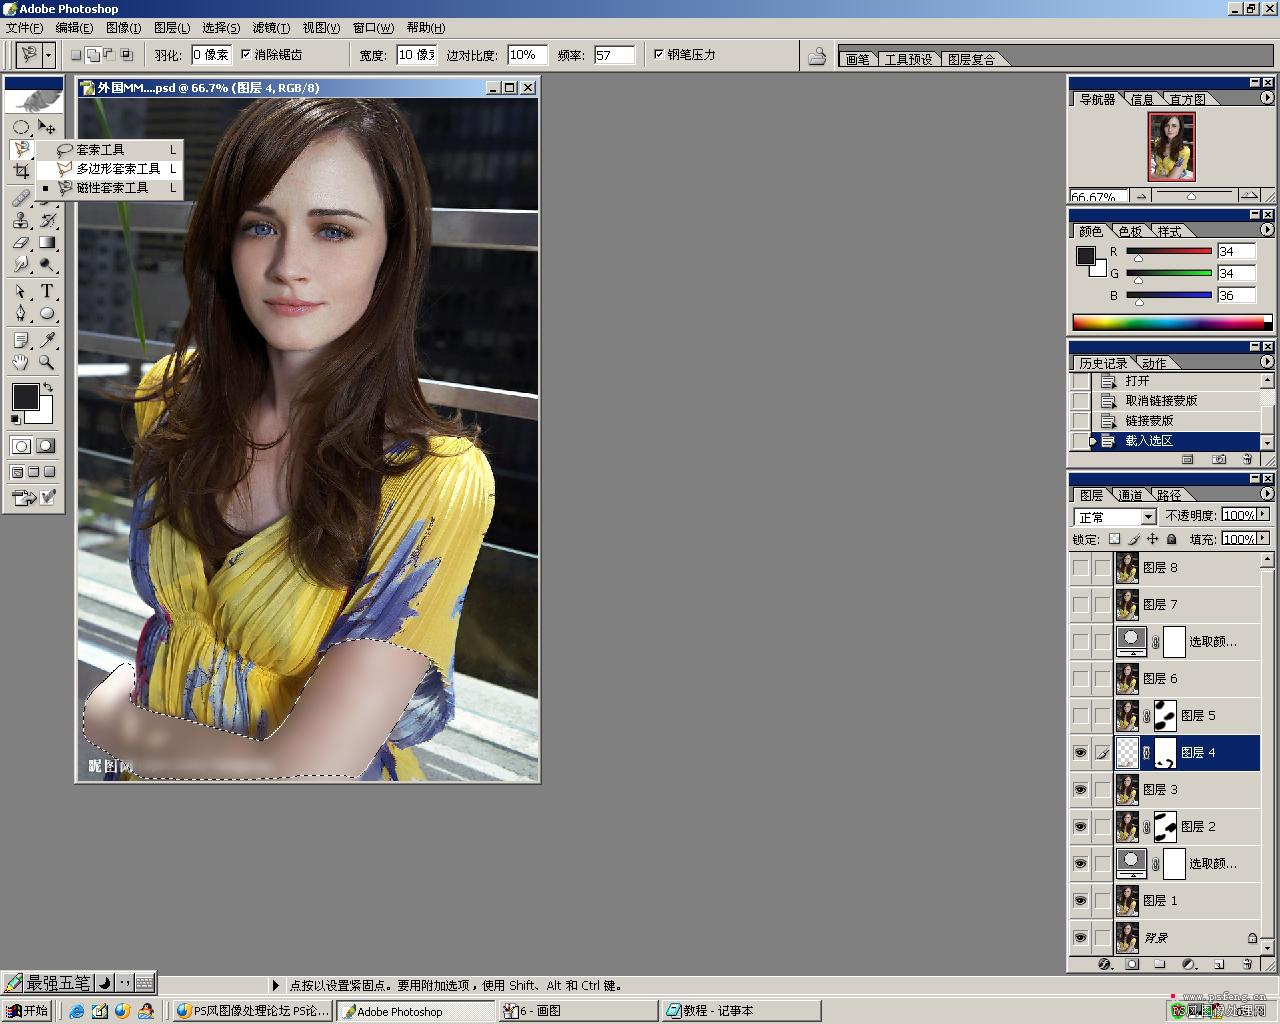The height and width of the screenshot is (1024, 1280).
Task: Toggle 消除锯齿 anti-alias checkbox
Action: point(246,55)
